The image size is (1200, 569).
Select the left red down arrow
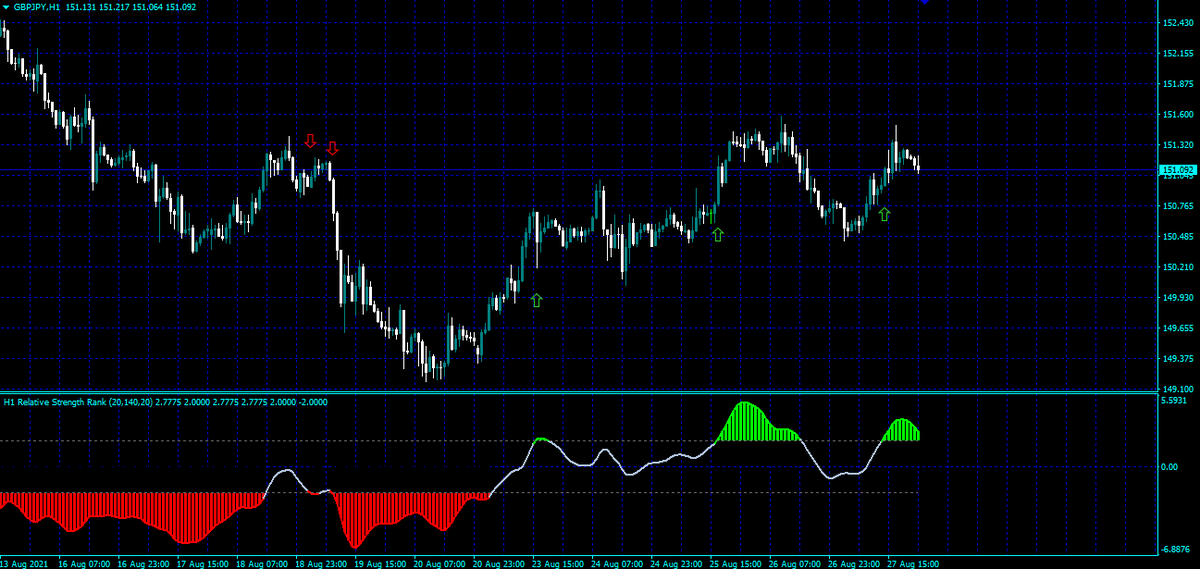310,140
